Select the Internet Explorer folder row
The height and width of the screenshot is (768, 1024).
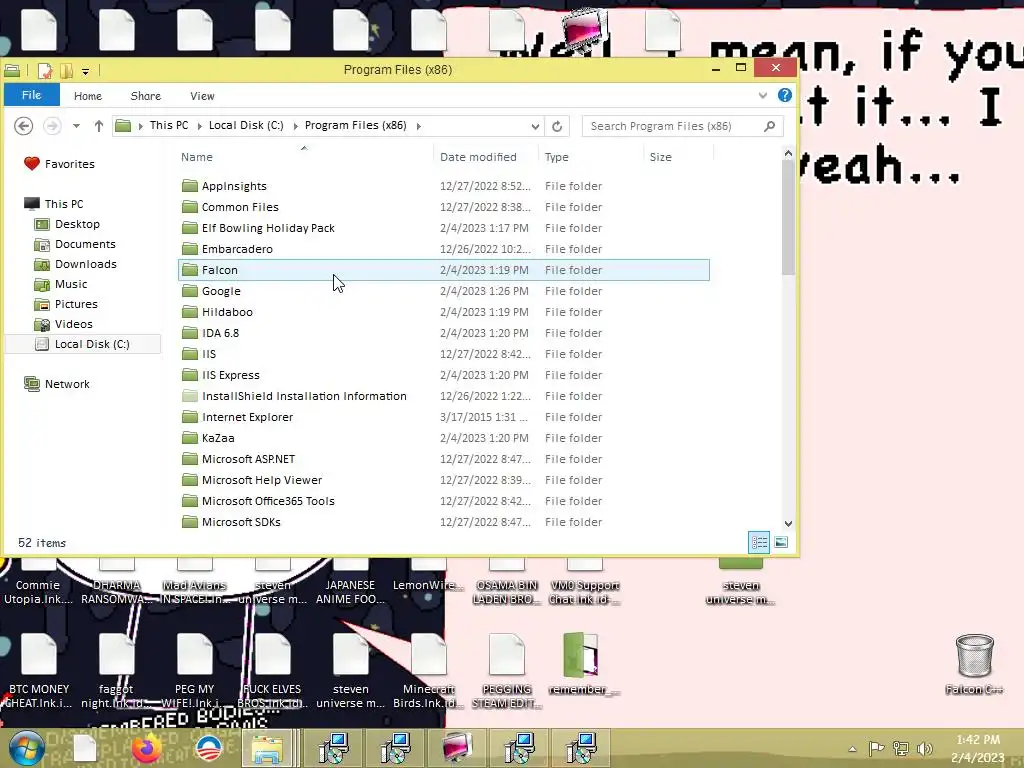pyautogui.click(x=443, y=417)
